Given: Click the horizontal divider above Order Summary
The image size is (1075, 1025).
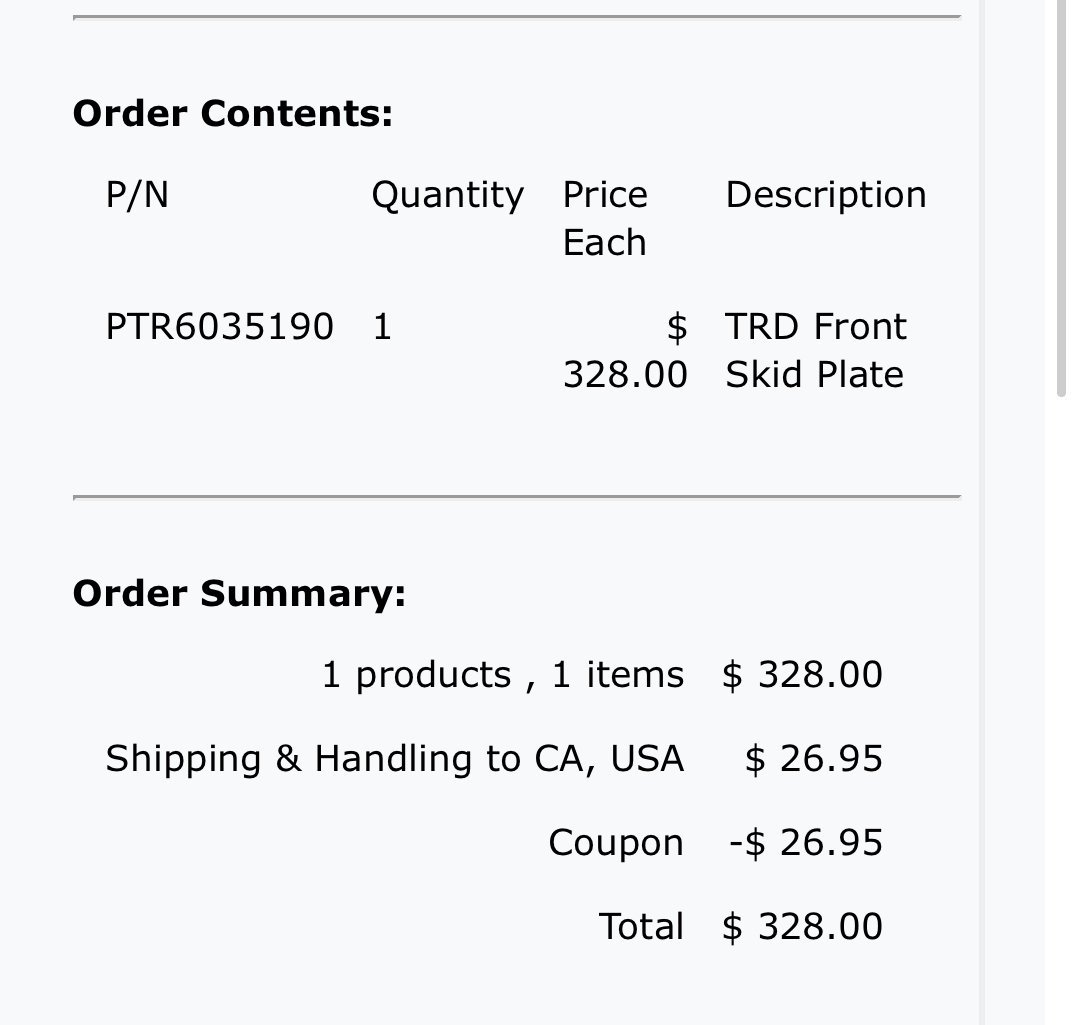Looking at the screenshot, I should pyautogui.click(x=517, y=497).
